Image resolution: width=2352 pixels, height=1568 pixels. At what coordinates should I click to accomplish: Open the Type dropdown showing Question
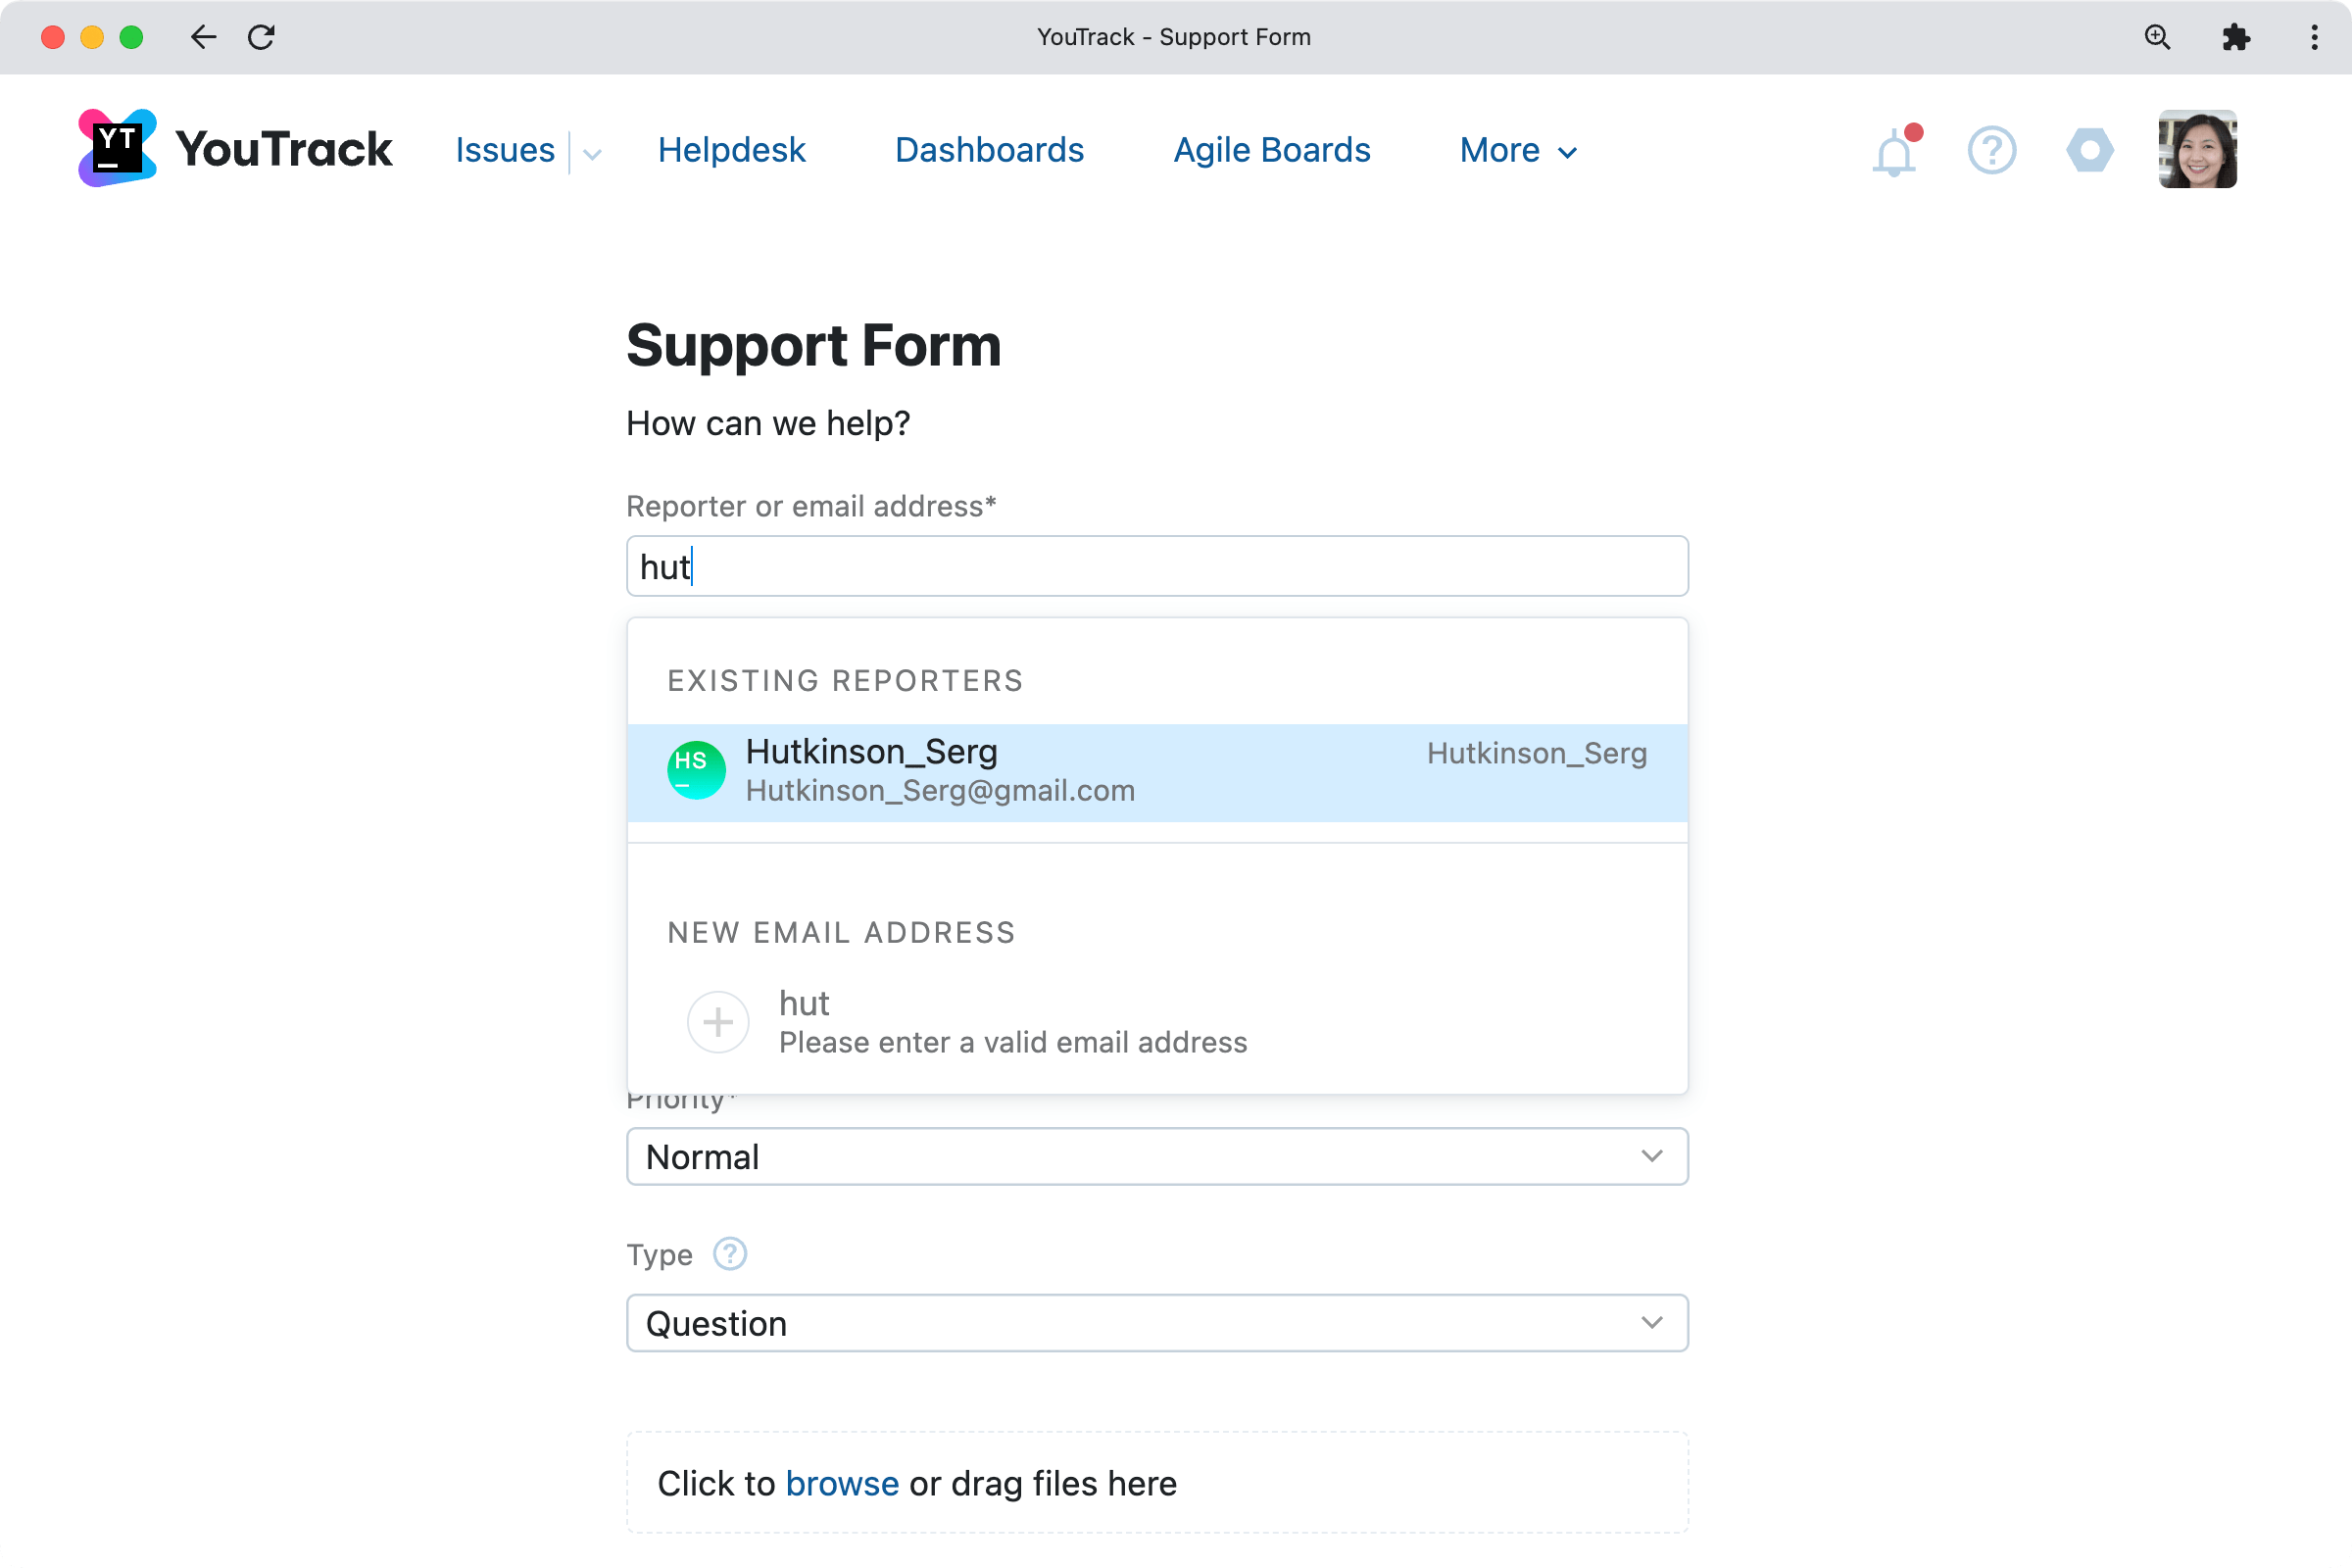click(x=1156, y=1322)
